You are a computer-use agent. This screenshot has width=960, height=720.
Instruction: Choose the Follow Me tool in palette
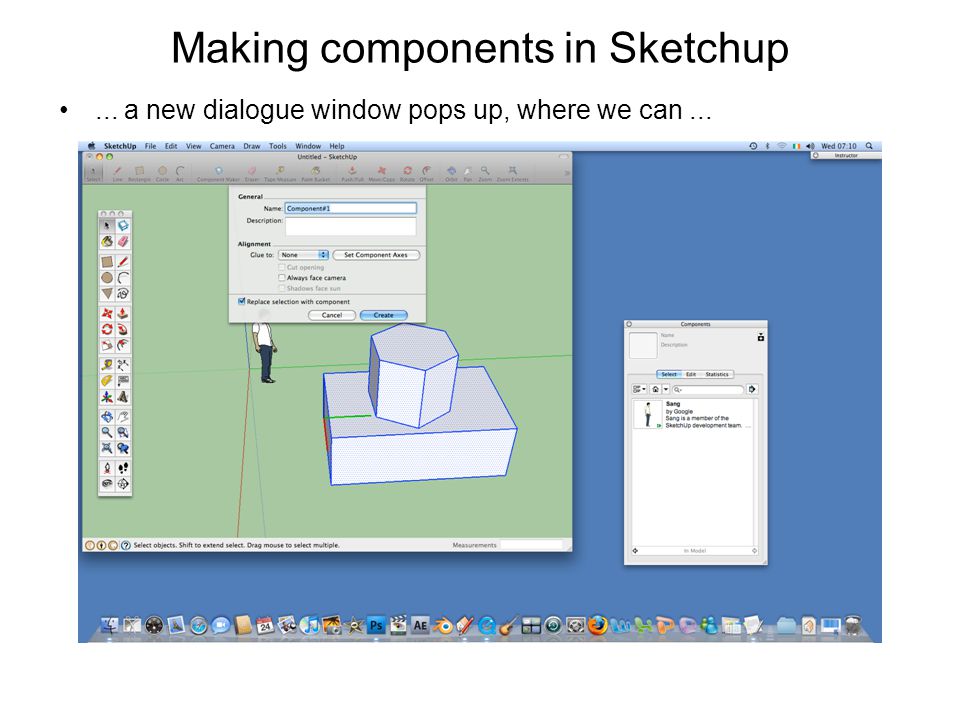[x=123, y=329]
